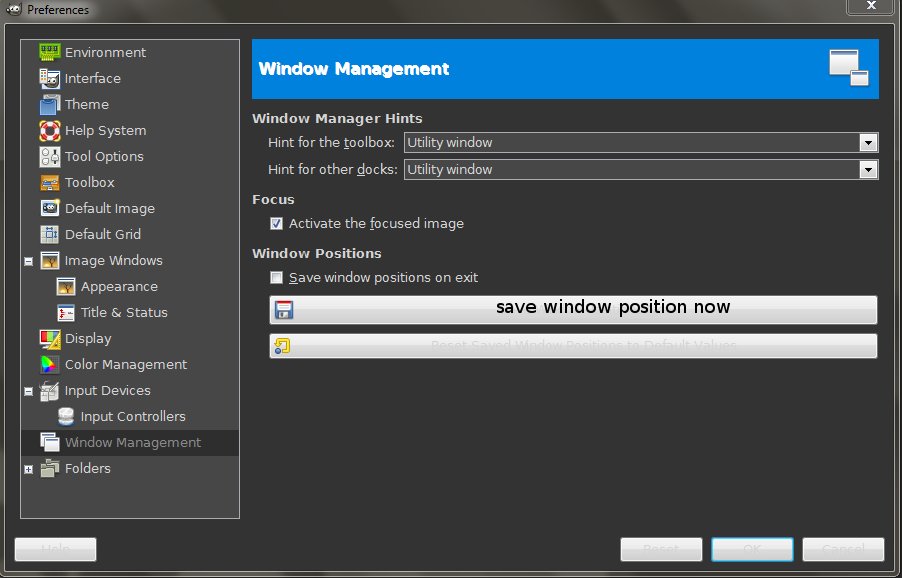Image resolution: width=902 pixels, height=578 pixels.
Task: Select the Theme icon in the preferences list
Action: click(50, 104)
